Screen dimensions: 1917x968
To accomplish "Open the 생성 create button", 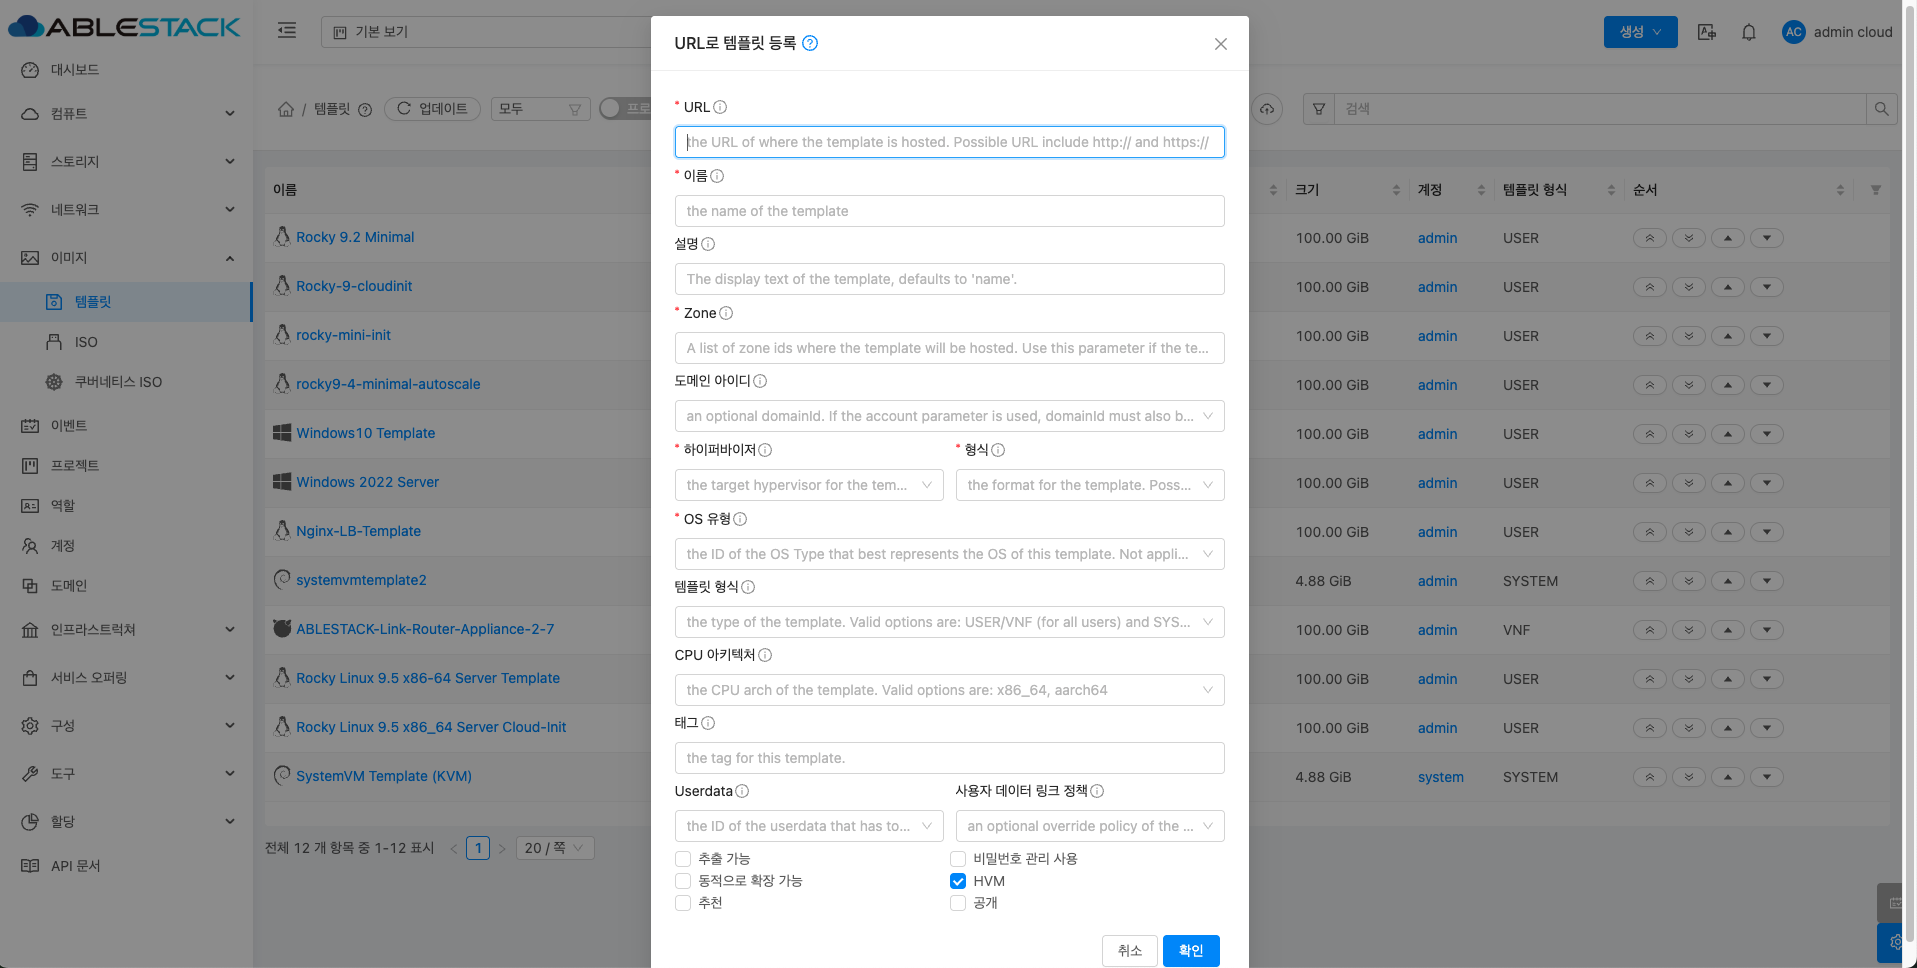I will pos(1641,32).
